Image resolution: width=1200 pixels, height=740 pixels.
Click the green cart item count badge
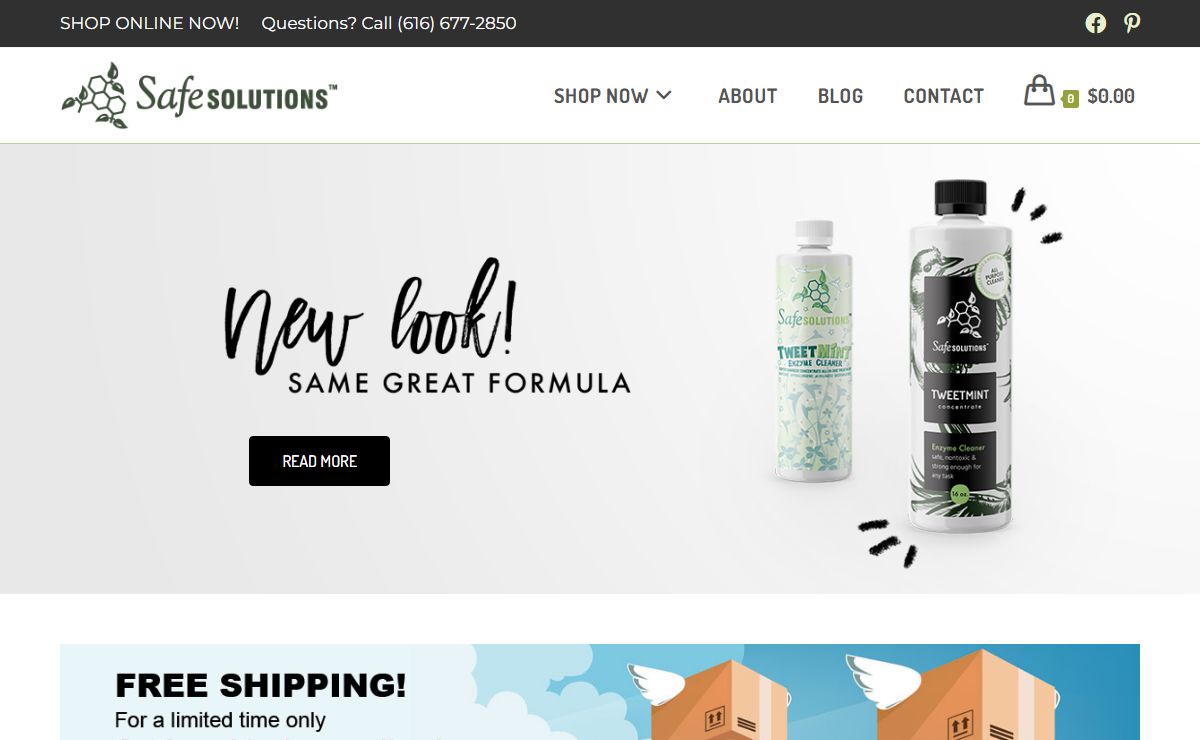tap(1070, 98)
